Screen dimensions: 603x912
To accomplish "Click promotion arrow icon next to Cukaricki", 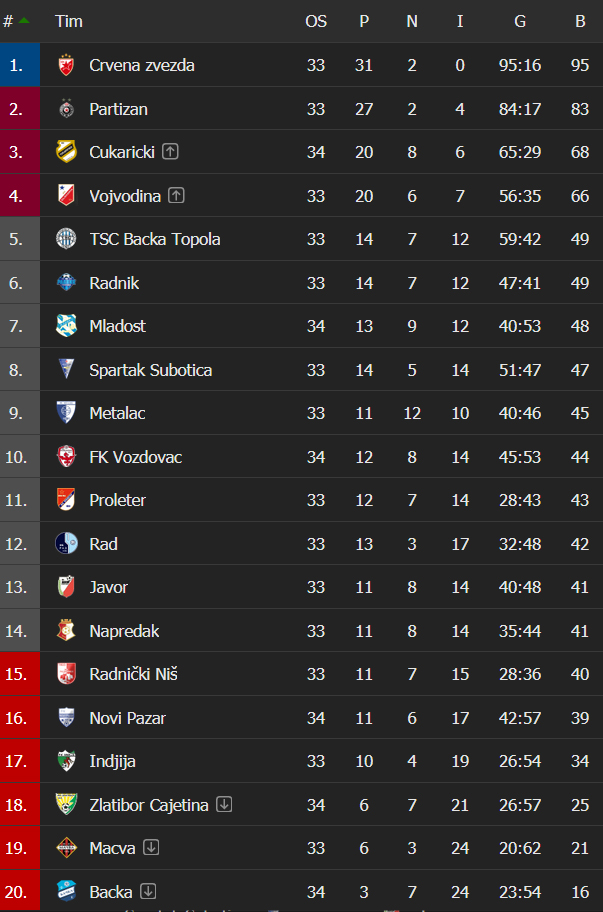I will tap(170, 152).
